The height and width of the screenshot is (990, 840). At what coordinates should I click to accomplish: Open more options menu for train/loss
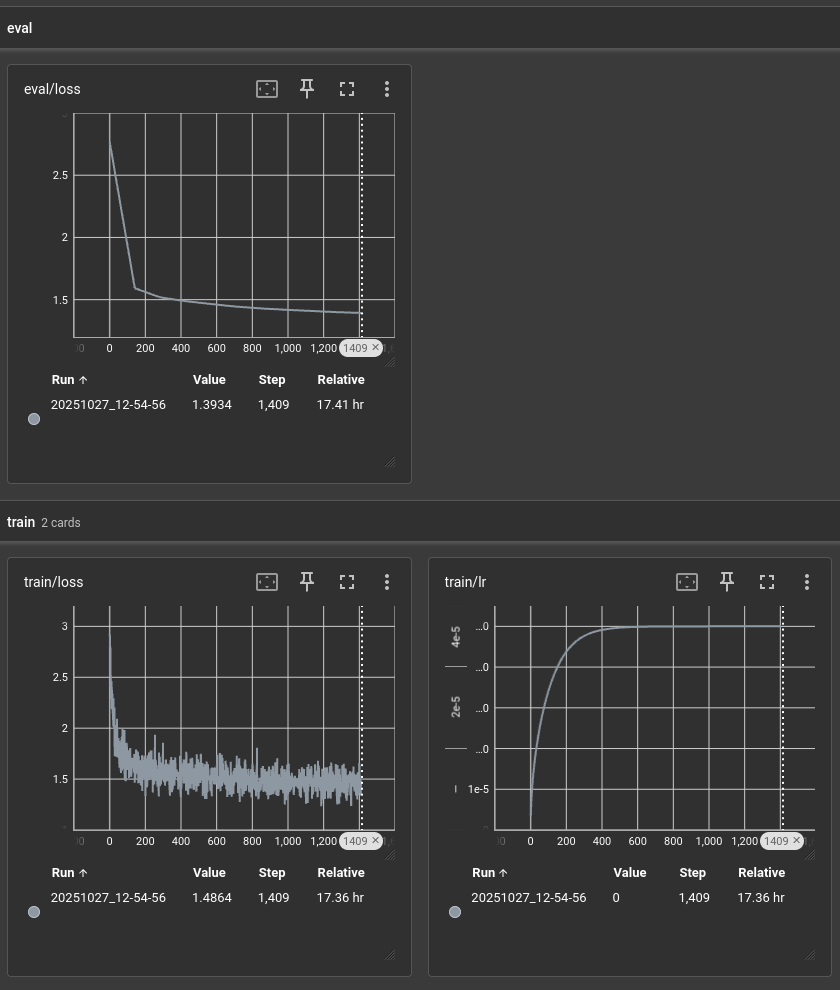[387, 582]
